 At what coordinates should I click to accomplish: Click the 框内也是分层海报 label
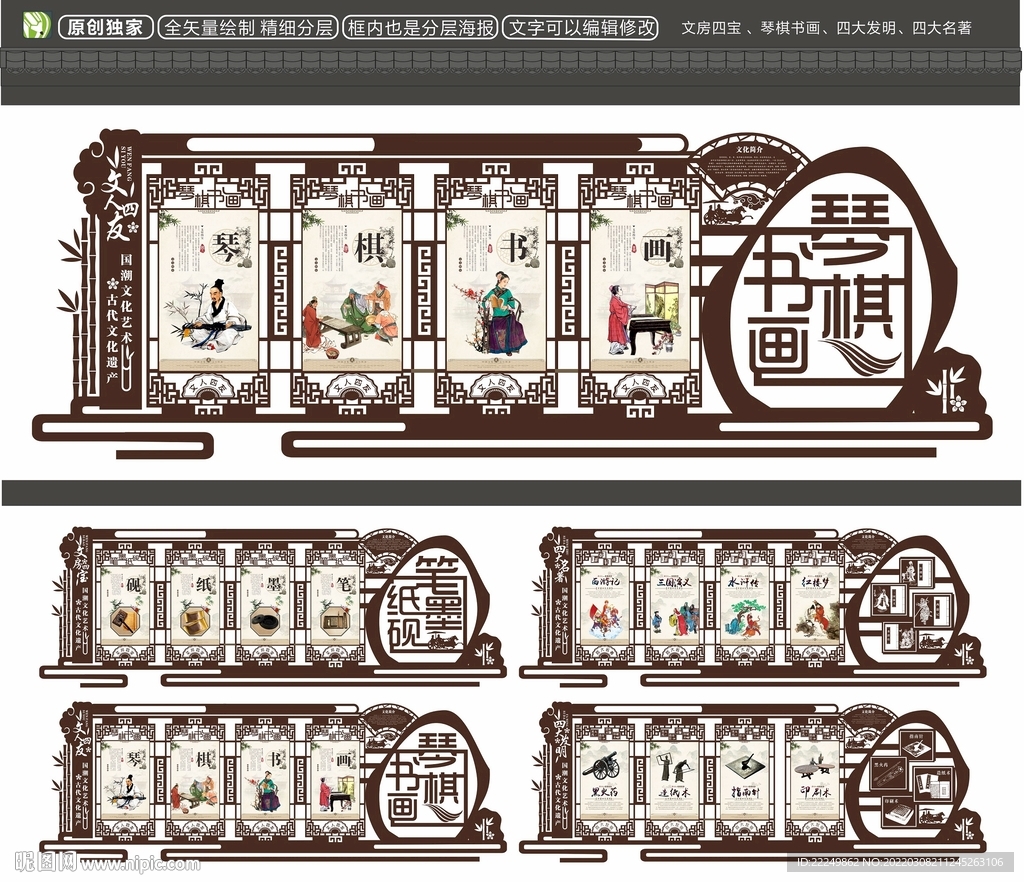[421, 27]
